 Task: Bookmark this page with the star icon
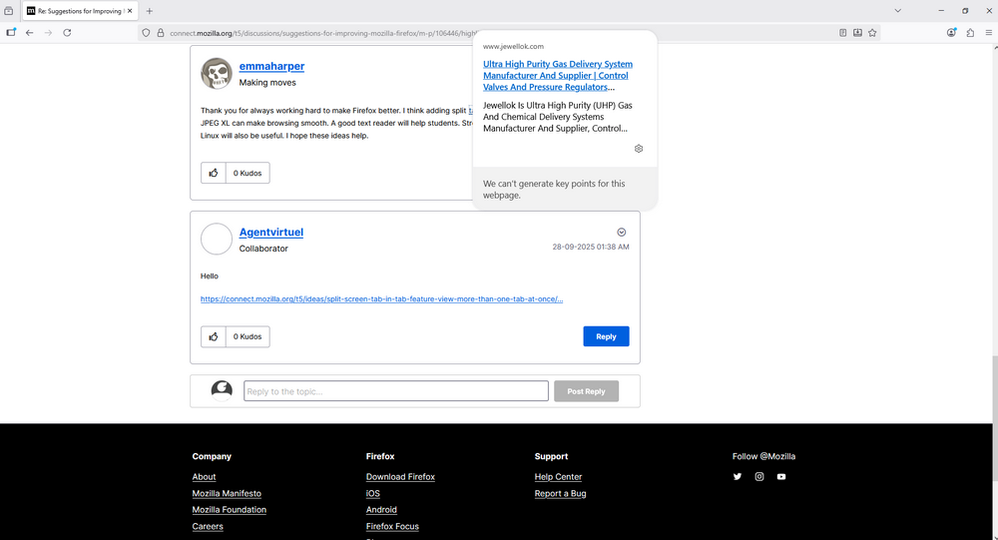872,33
